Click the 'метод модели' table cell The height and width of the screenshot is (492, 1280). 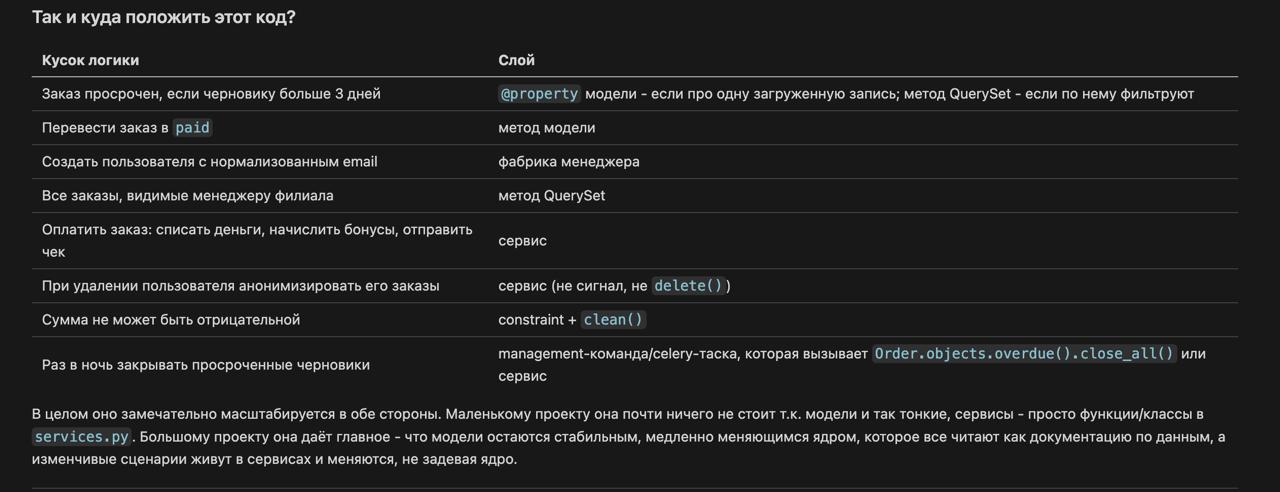click(547, 127)
